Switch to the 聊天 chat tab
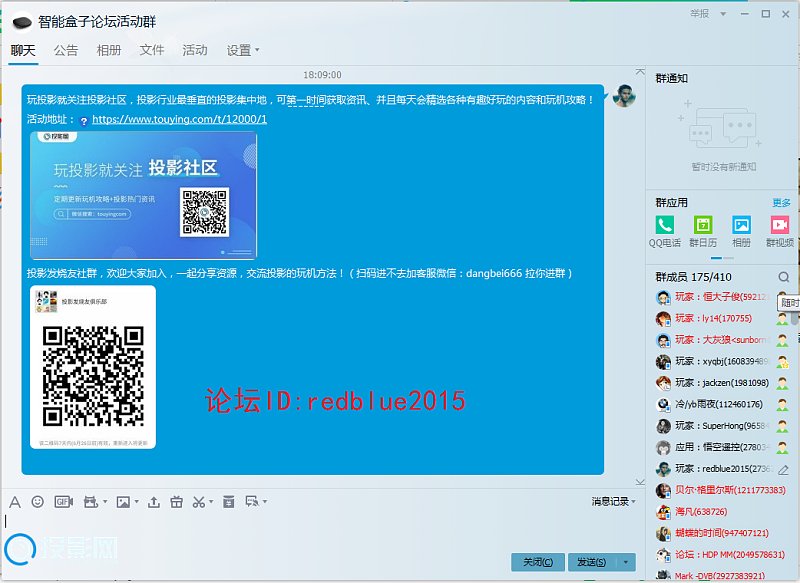800x583 pixels. (23, 50)
